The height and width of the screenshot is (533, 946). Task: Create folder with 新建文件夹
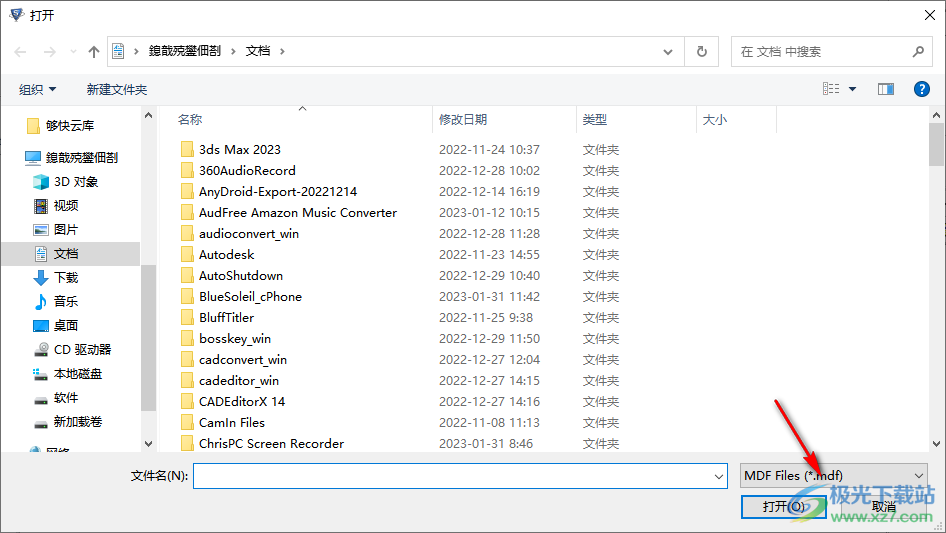pos(117,89)
